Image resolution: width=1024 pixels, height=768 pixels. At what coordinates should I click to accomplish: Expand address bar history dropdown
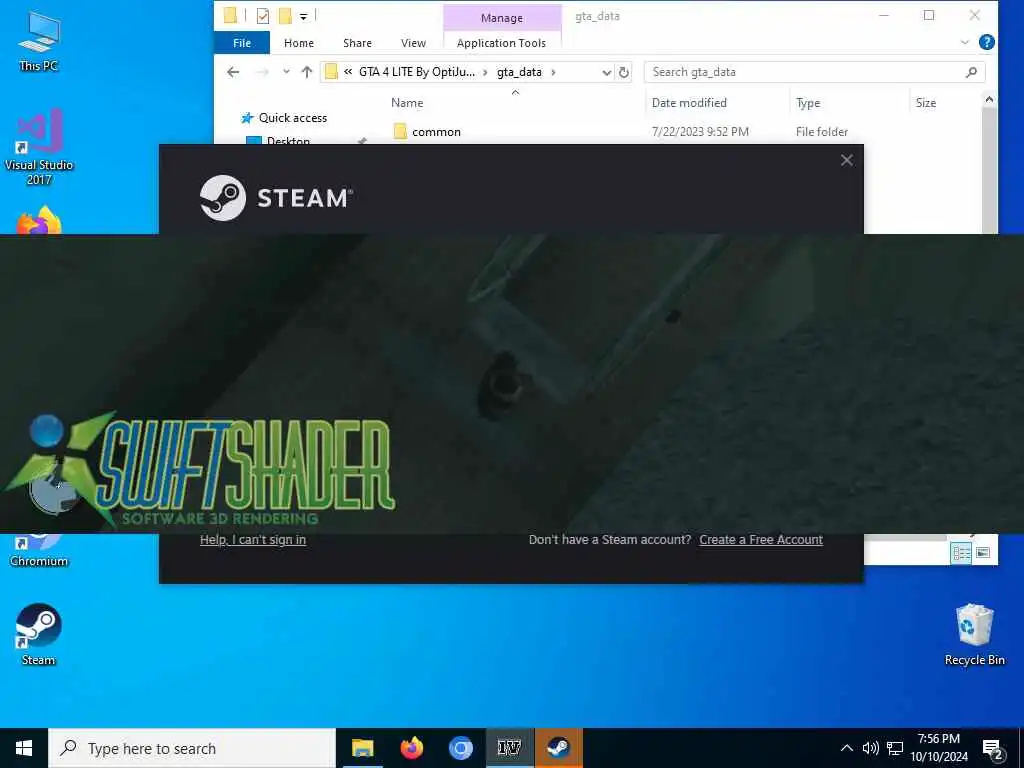(x=606, y=72)
